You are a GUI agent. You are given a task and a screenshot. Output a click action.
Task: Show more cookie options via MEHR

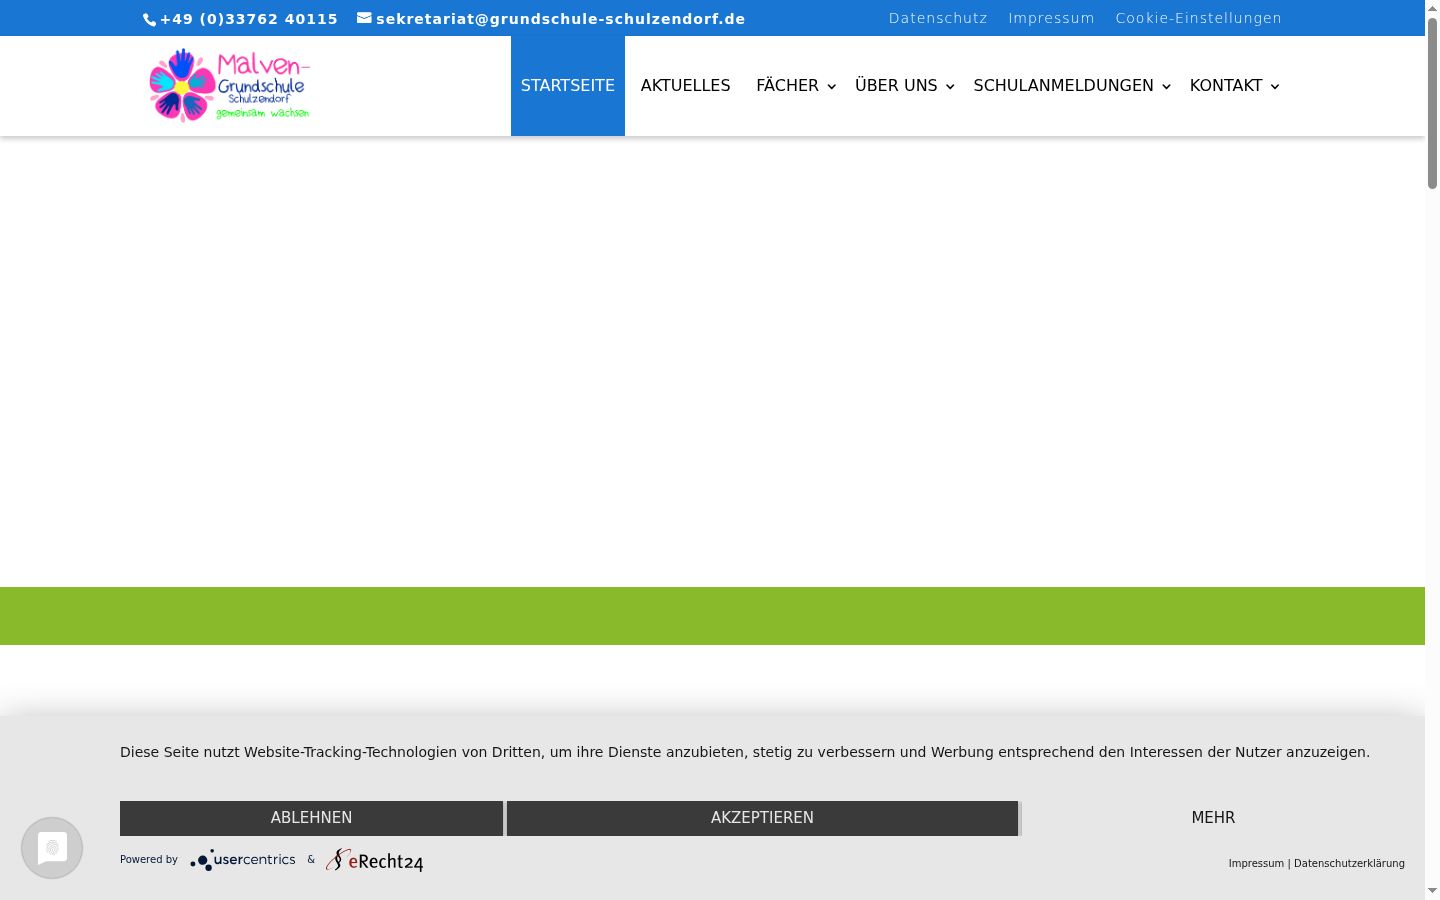tap(1213, 818)
